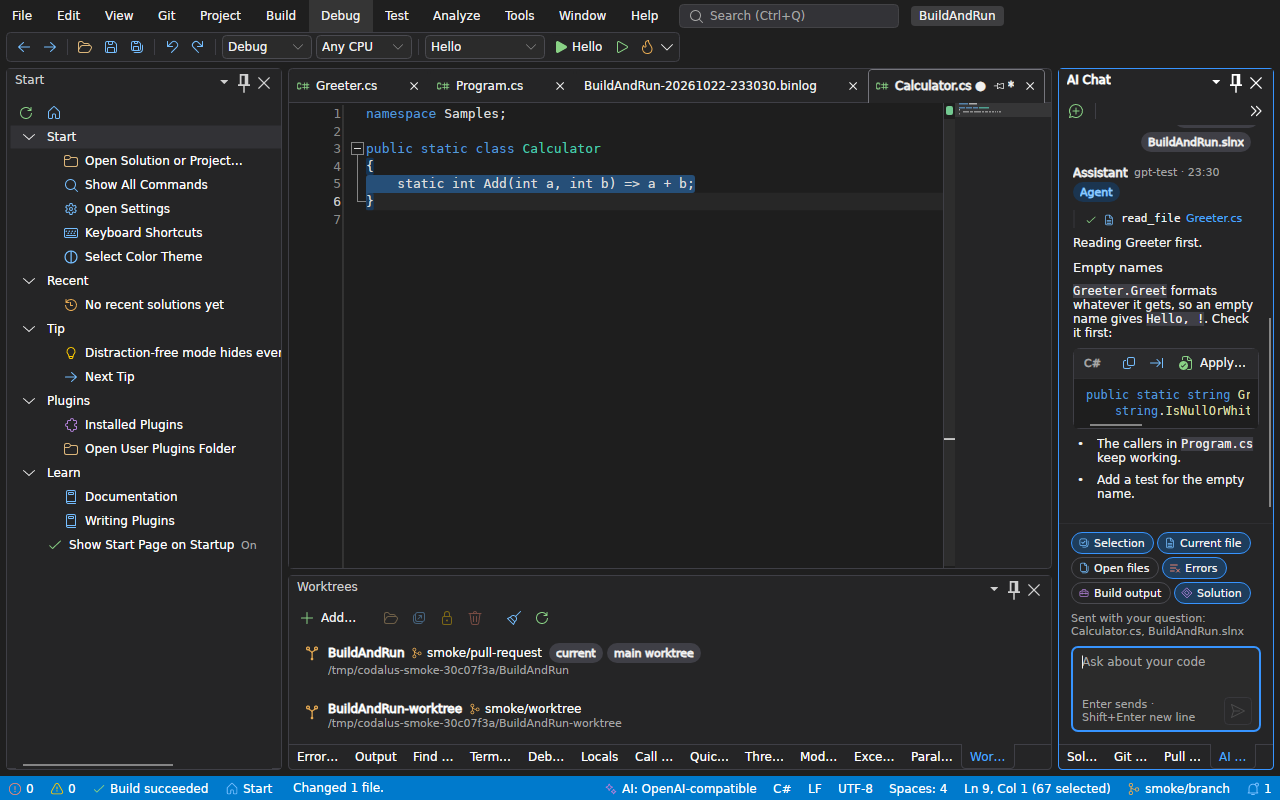Image resolution: width=1280 pixels, height=800 pixels.
Task: Click the Apply... button in AI Chat
Action: pyautogui.click(x=1212, y=363)
